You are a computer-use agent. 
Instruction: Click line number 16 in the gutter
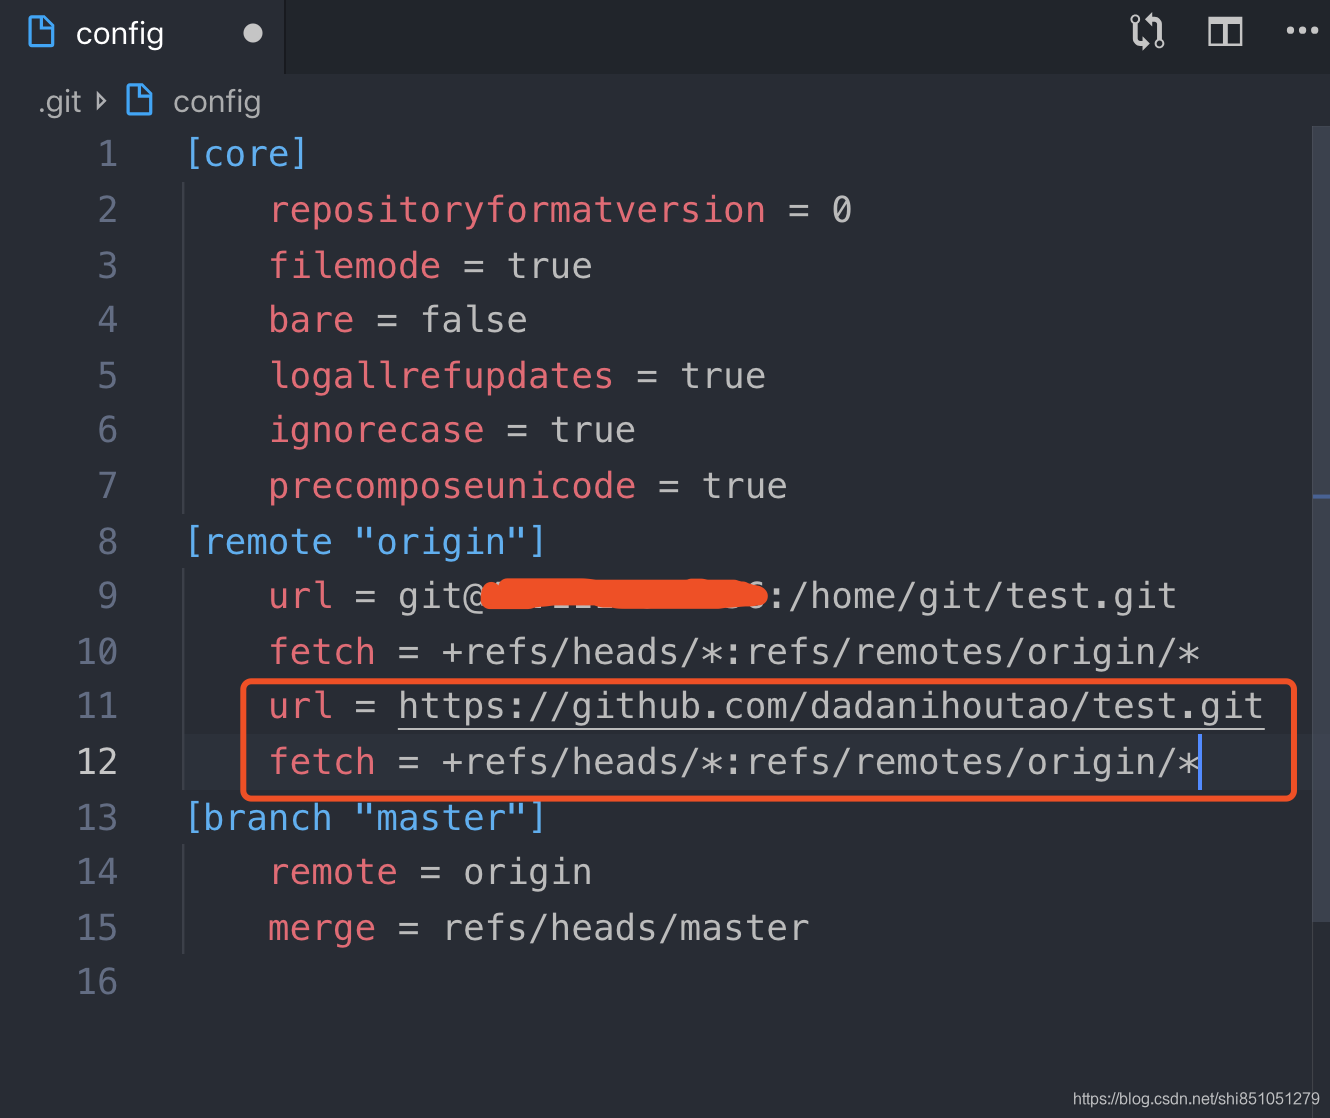coord(97,982)
